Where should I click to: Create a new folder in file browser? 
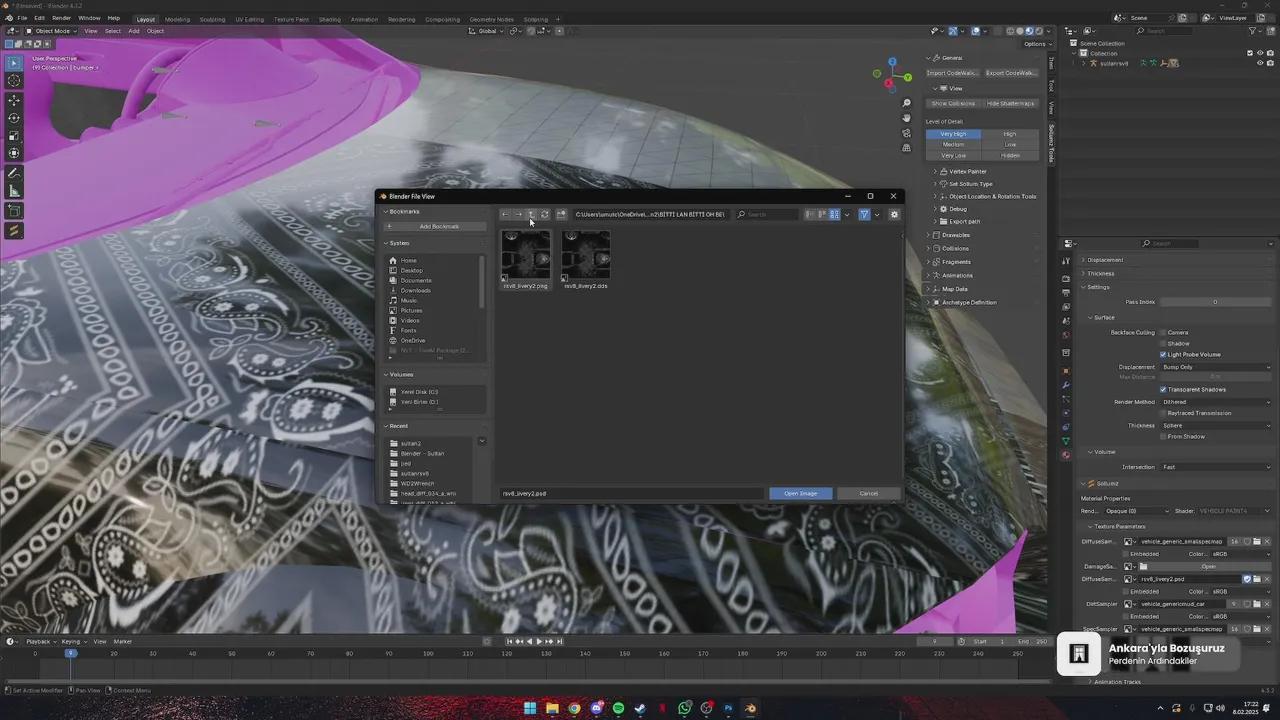[561, 214]
